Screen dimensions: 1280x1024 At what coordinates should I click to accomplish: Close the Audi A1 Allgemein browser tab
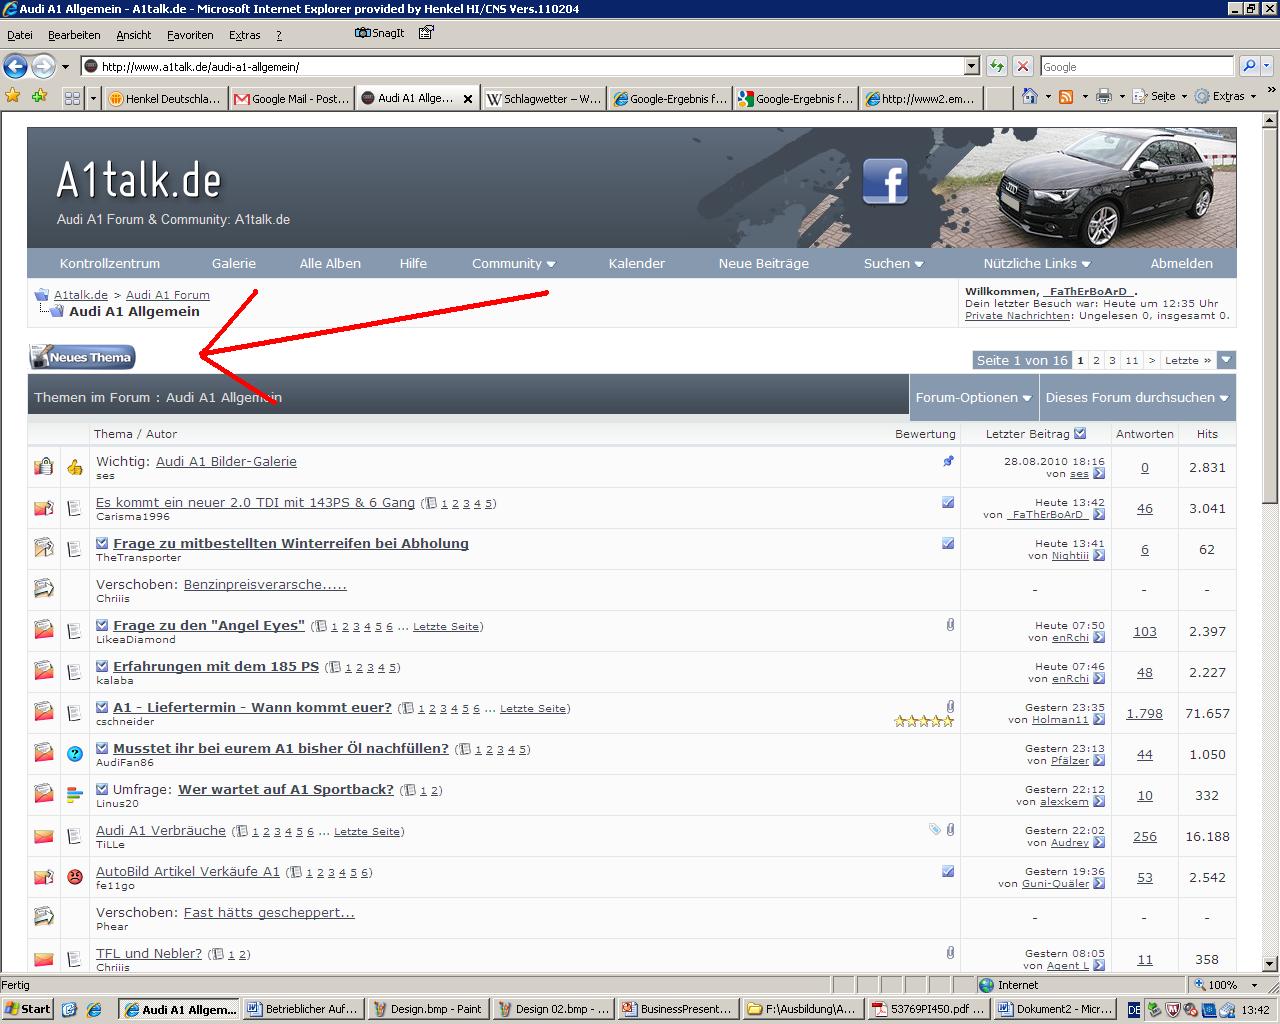(468, 99)
